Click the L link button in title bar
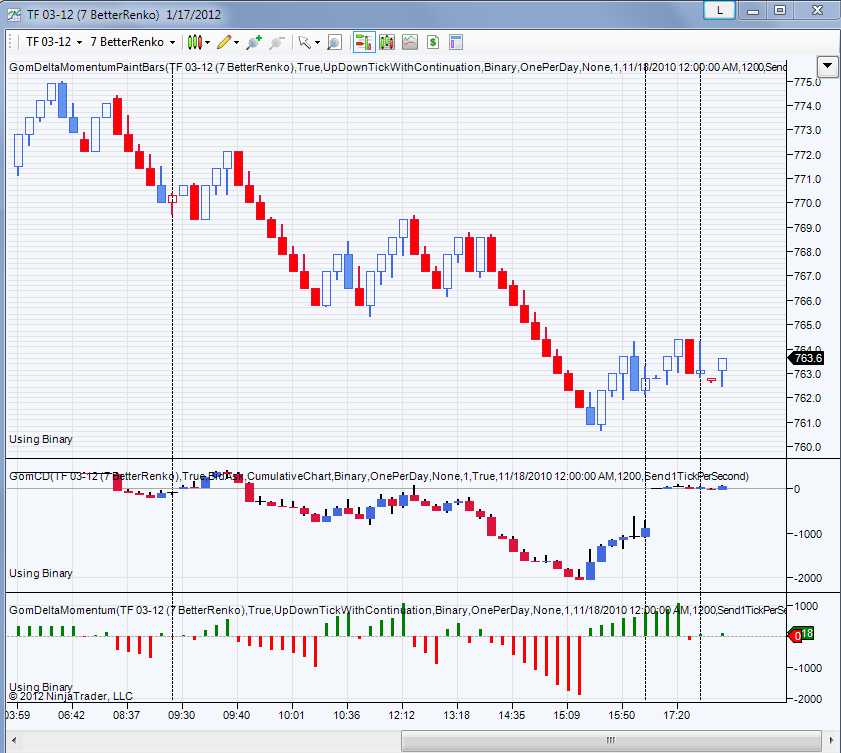This screenshot has width=841, height=753. click(719, 10)
